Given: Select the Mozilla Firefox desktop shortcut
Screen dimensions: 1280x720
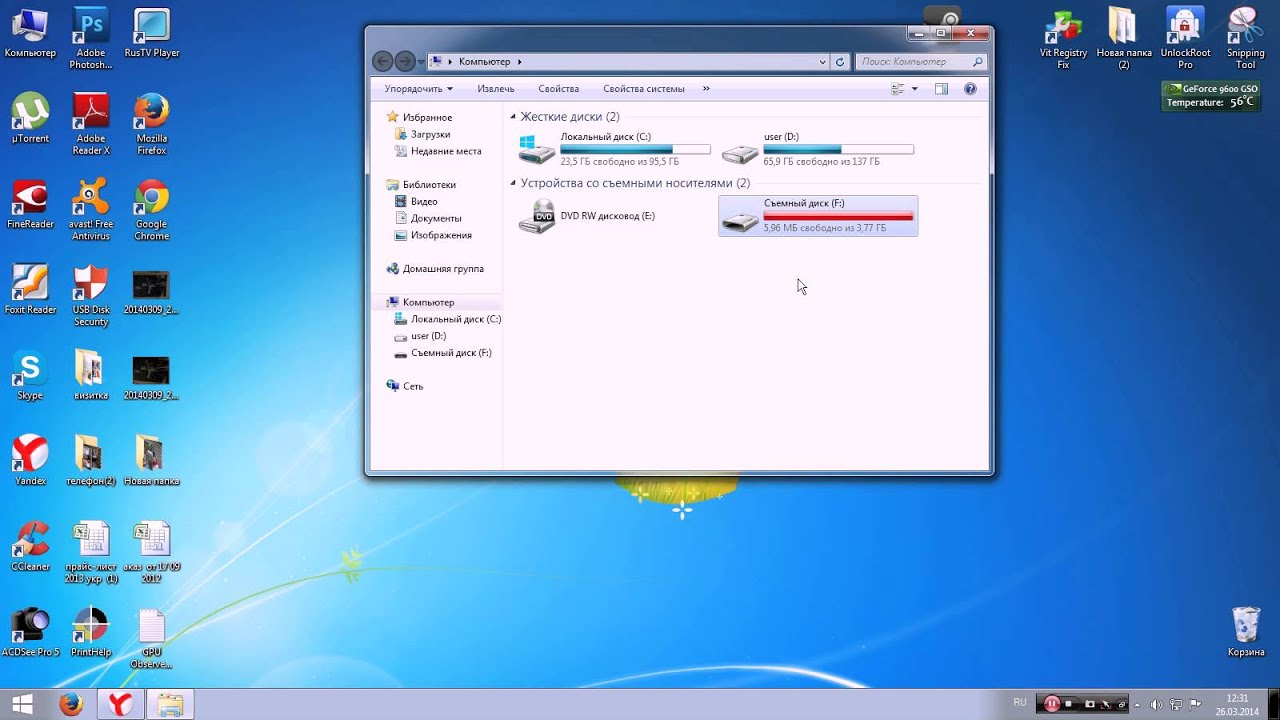Looking at the screenshot, I should [152, 125].
